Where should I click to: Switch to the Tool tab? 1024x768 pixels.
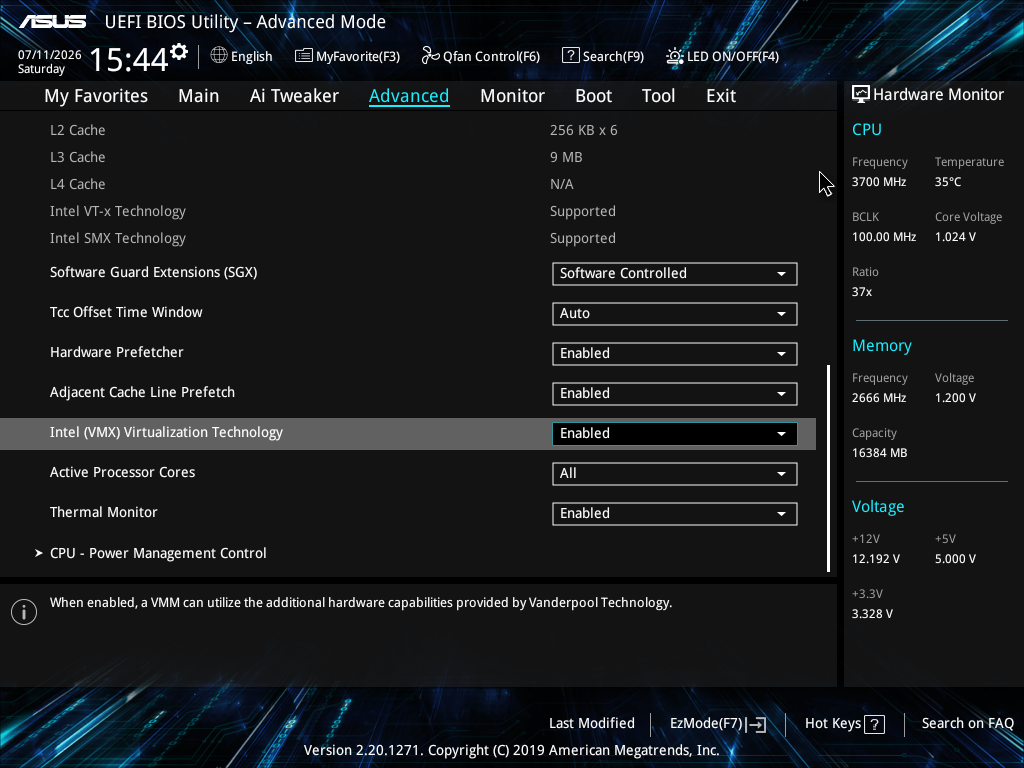(658, 96)
